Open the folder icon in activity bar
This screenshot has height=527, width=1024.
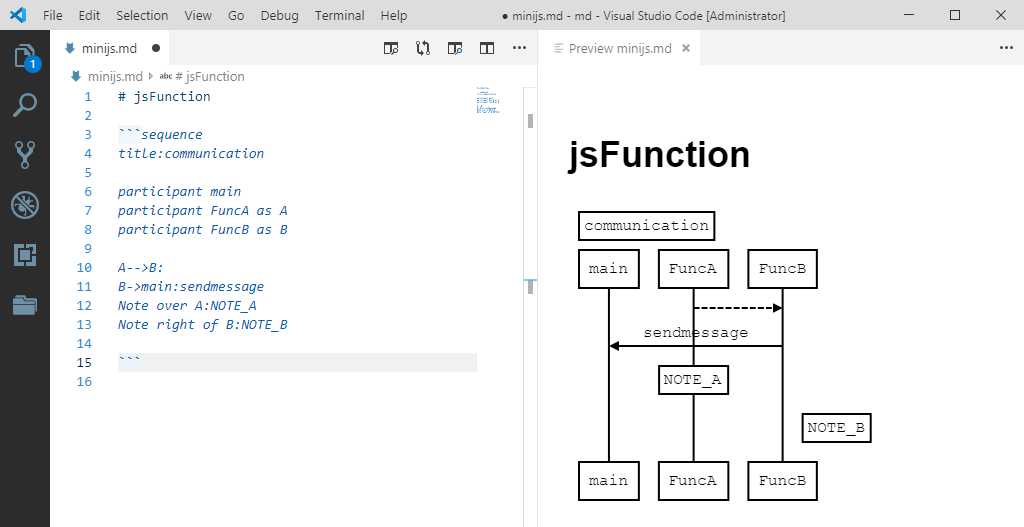coord(25,304)
